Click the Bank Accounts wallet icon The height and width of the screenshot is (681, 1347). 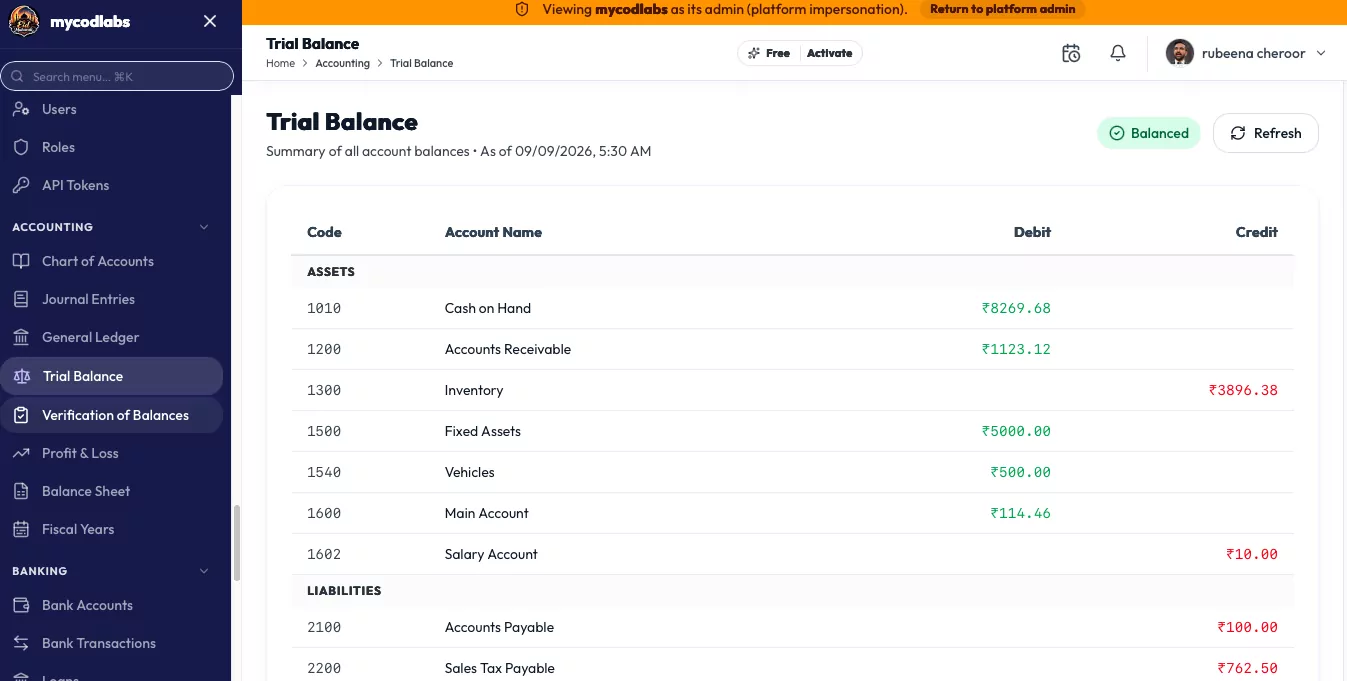pos(21,605)
